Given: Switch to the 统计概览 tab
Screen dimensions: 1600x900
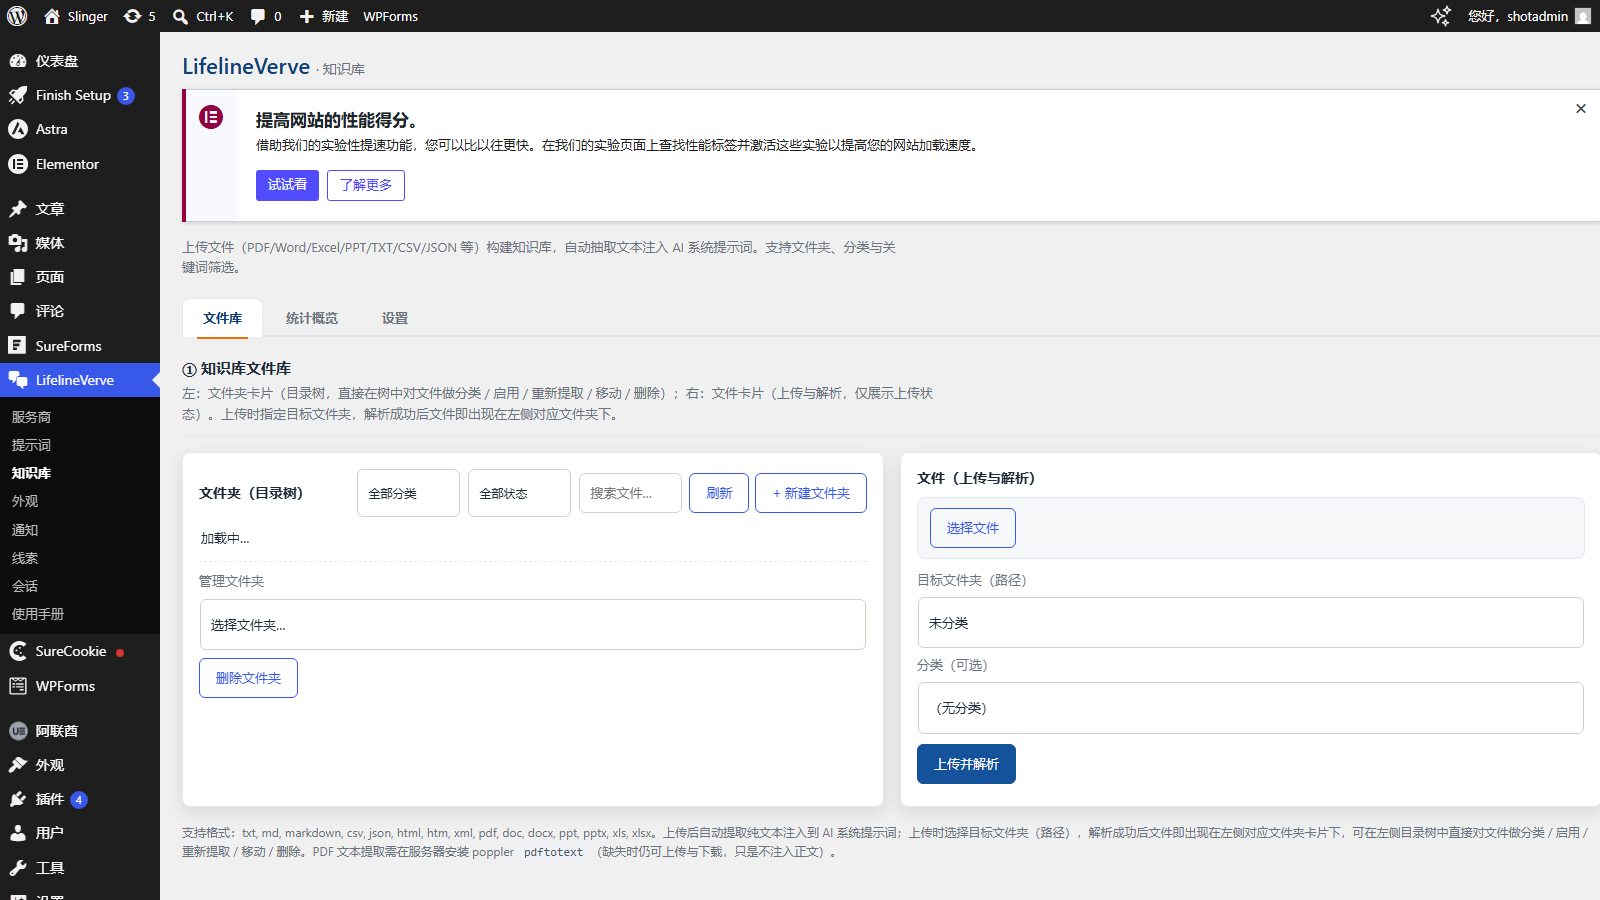Looking at the screenshot, I should coord(312,318).
